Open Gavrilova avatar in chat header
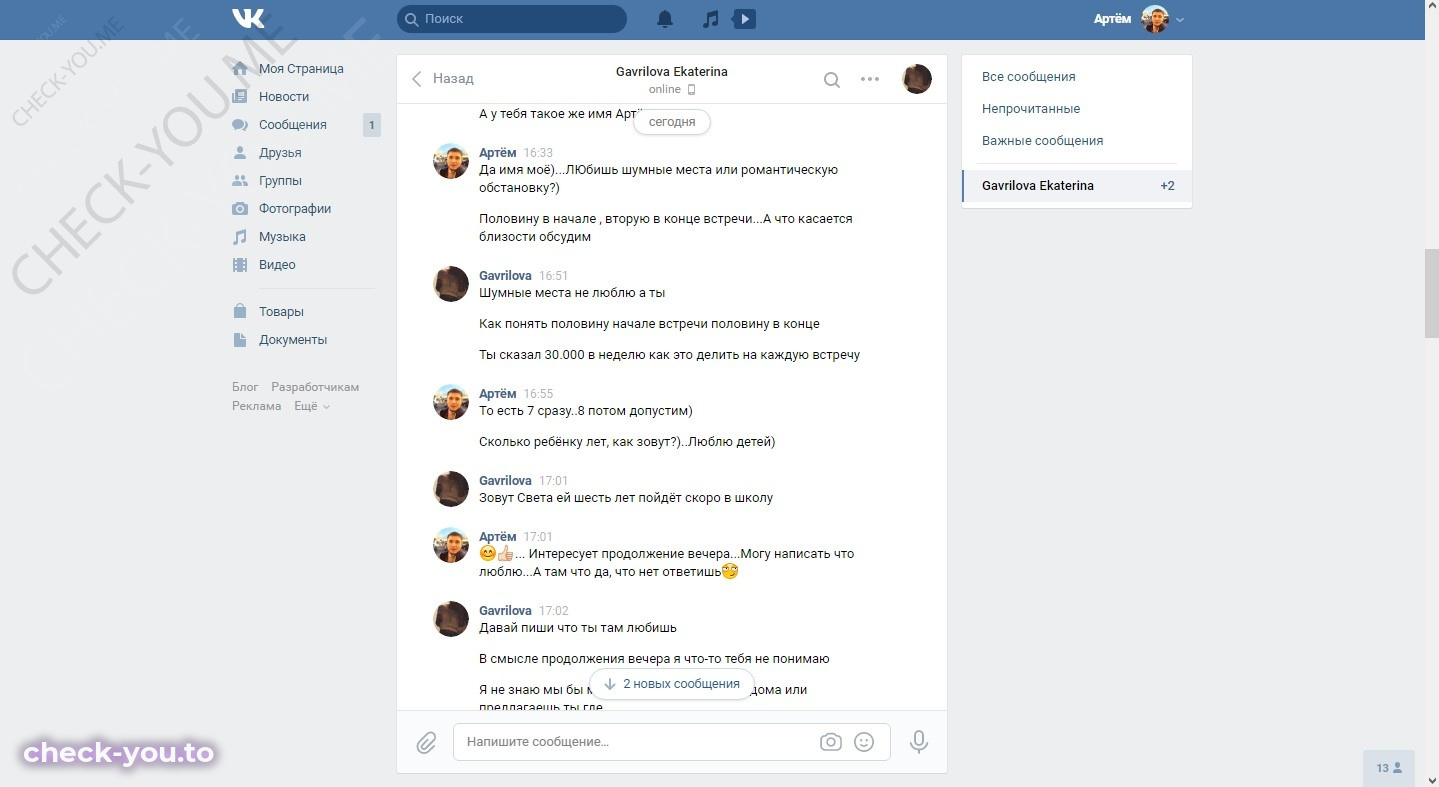Viewport: 1439px width, 787px height. (x=917, y=79)
